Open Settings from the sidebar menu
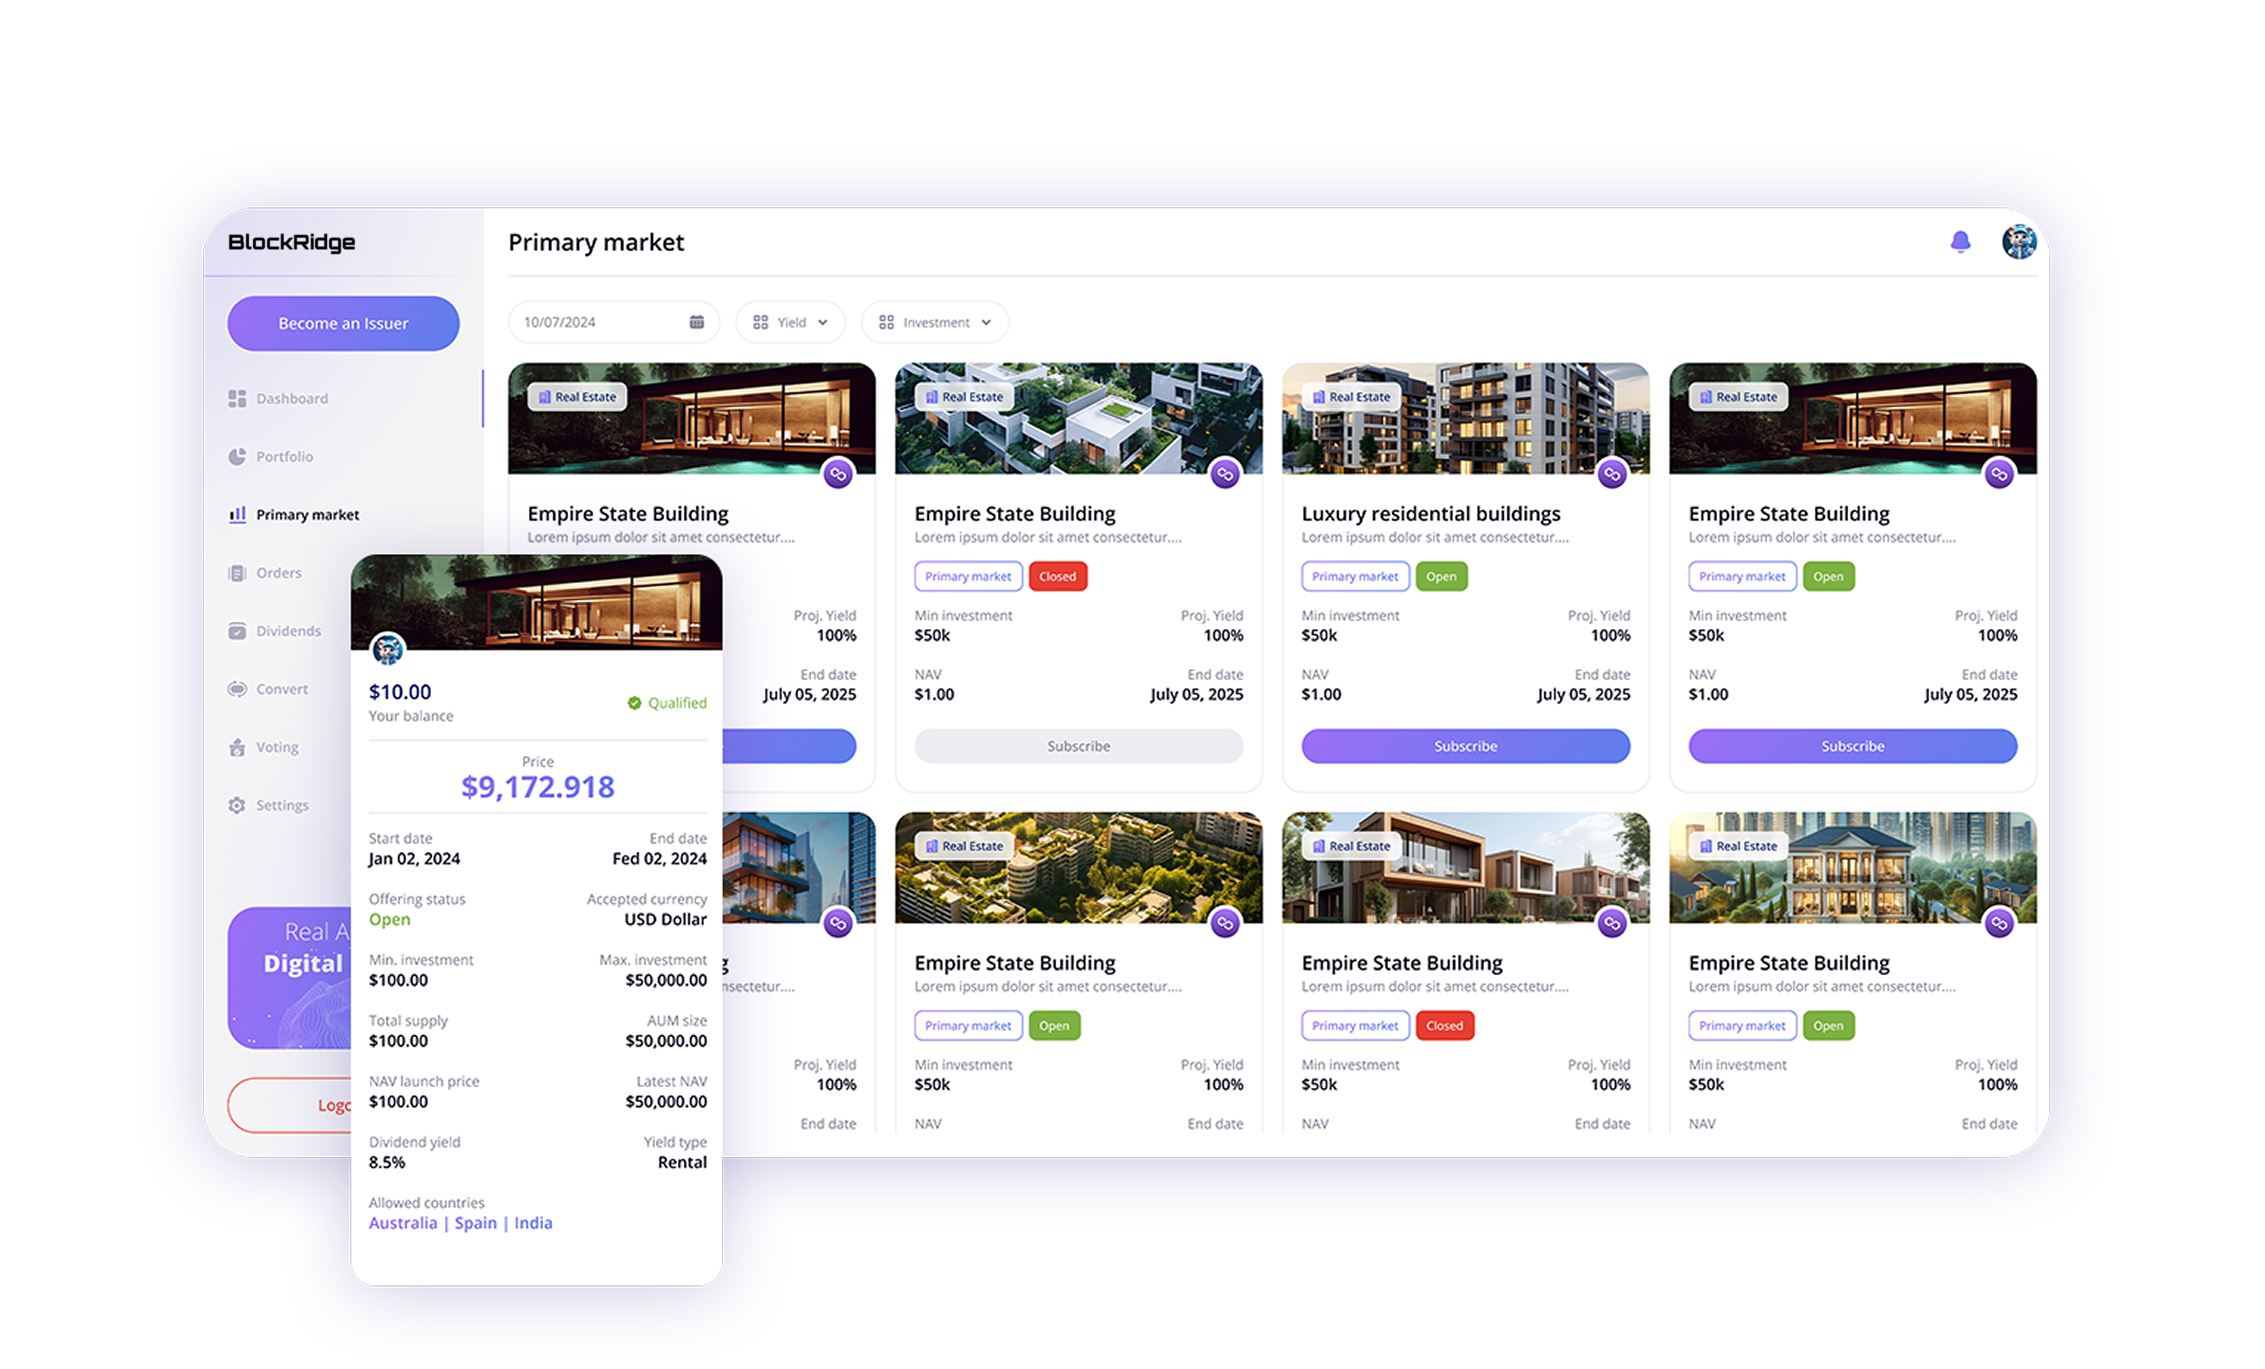Image resolution: width=2265 pixels, height=1369 pixels. point(282,804)
